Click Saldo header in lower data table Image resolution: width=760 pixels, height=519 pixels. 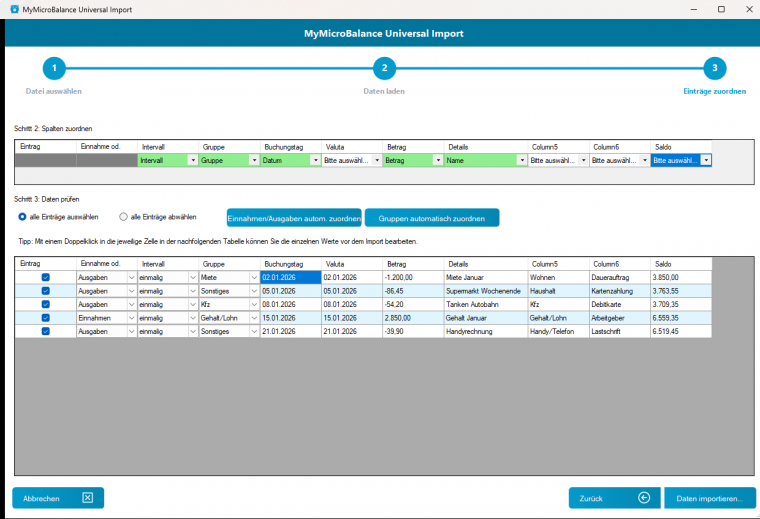tap(681, 264)
